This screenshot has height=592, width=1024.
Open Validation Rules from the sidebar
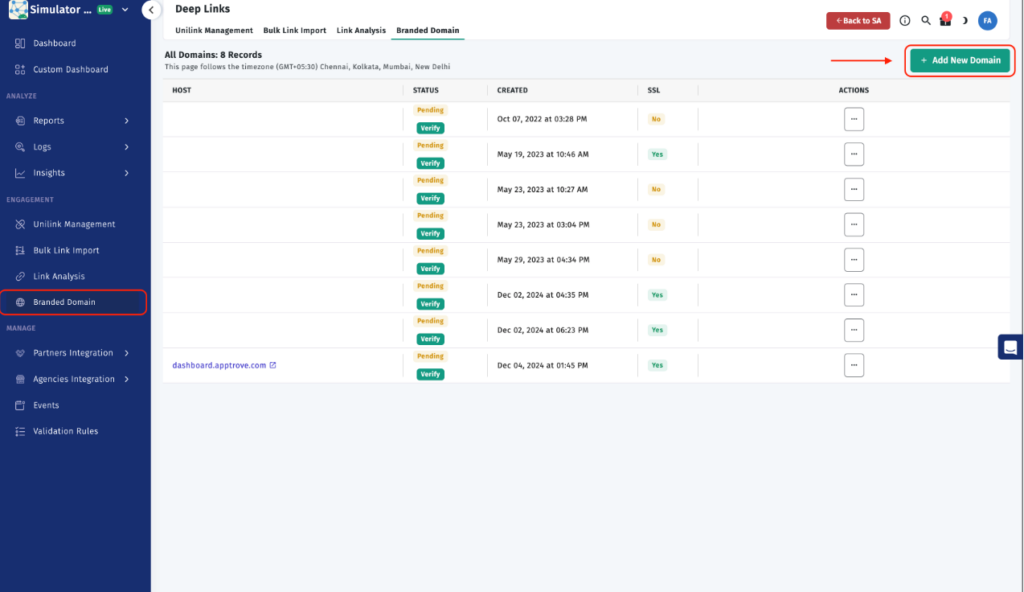coord(65,431)
